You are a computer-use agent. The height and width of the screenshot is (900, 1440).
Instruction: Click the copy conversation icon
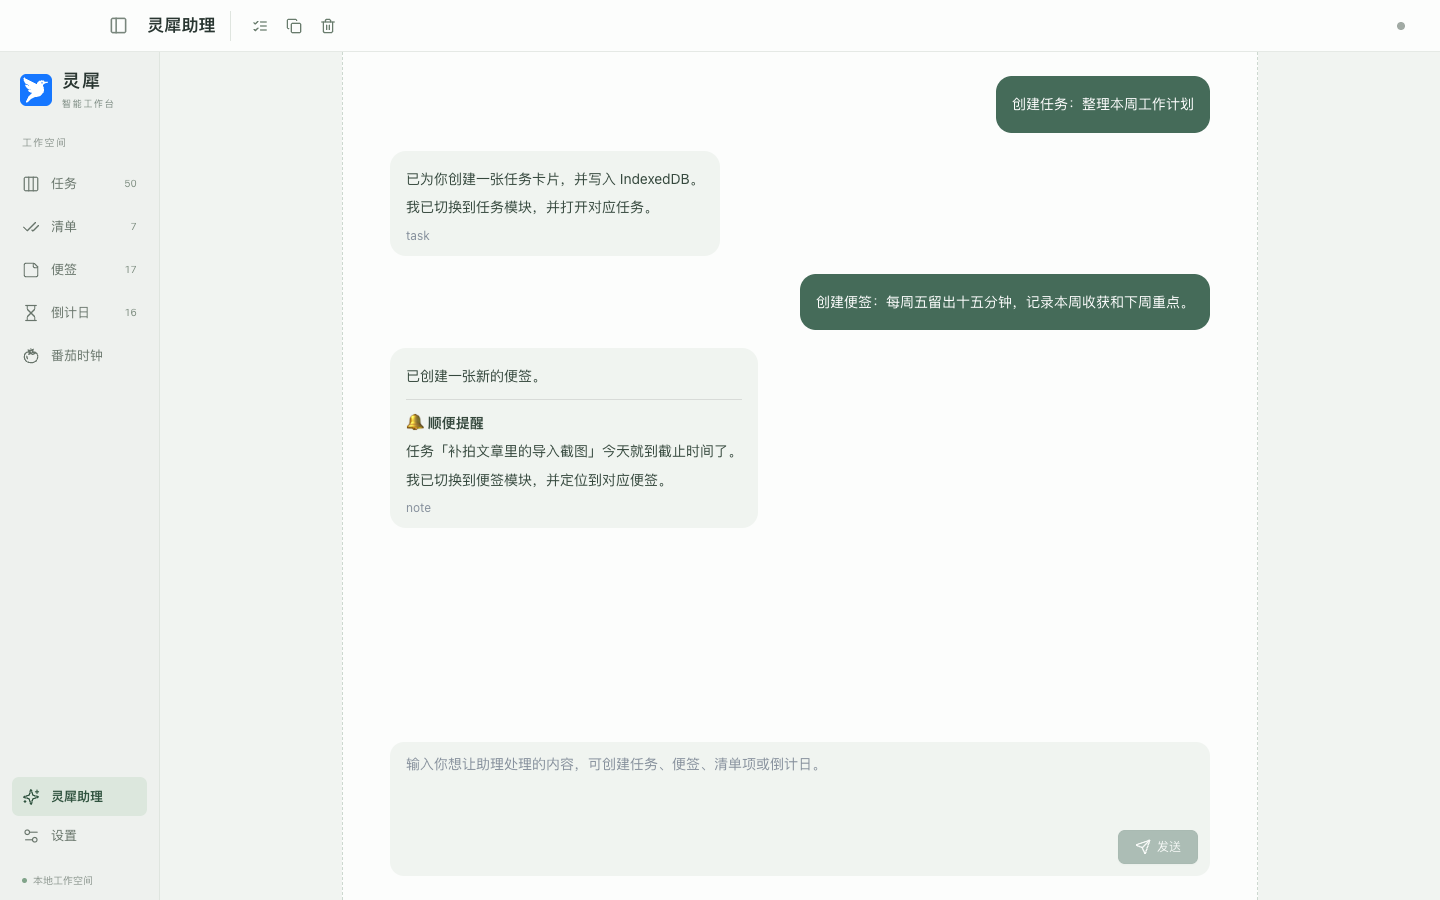294,26
